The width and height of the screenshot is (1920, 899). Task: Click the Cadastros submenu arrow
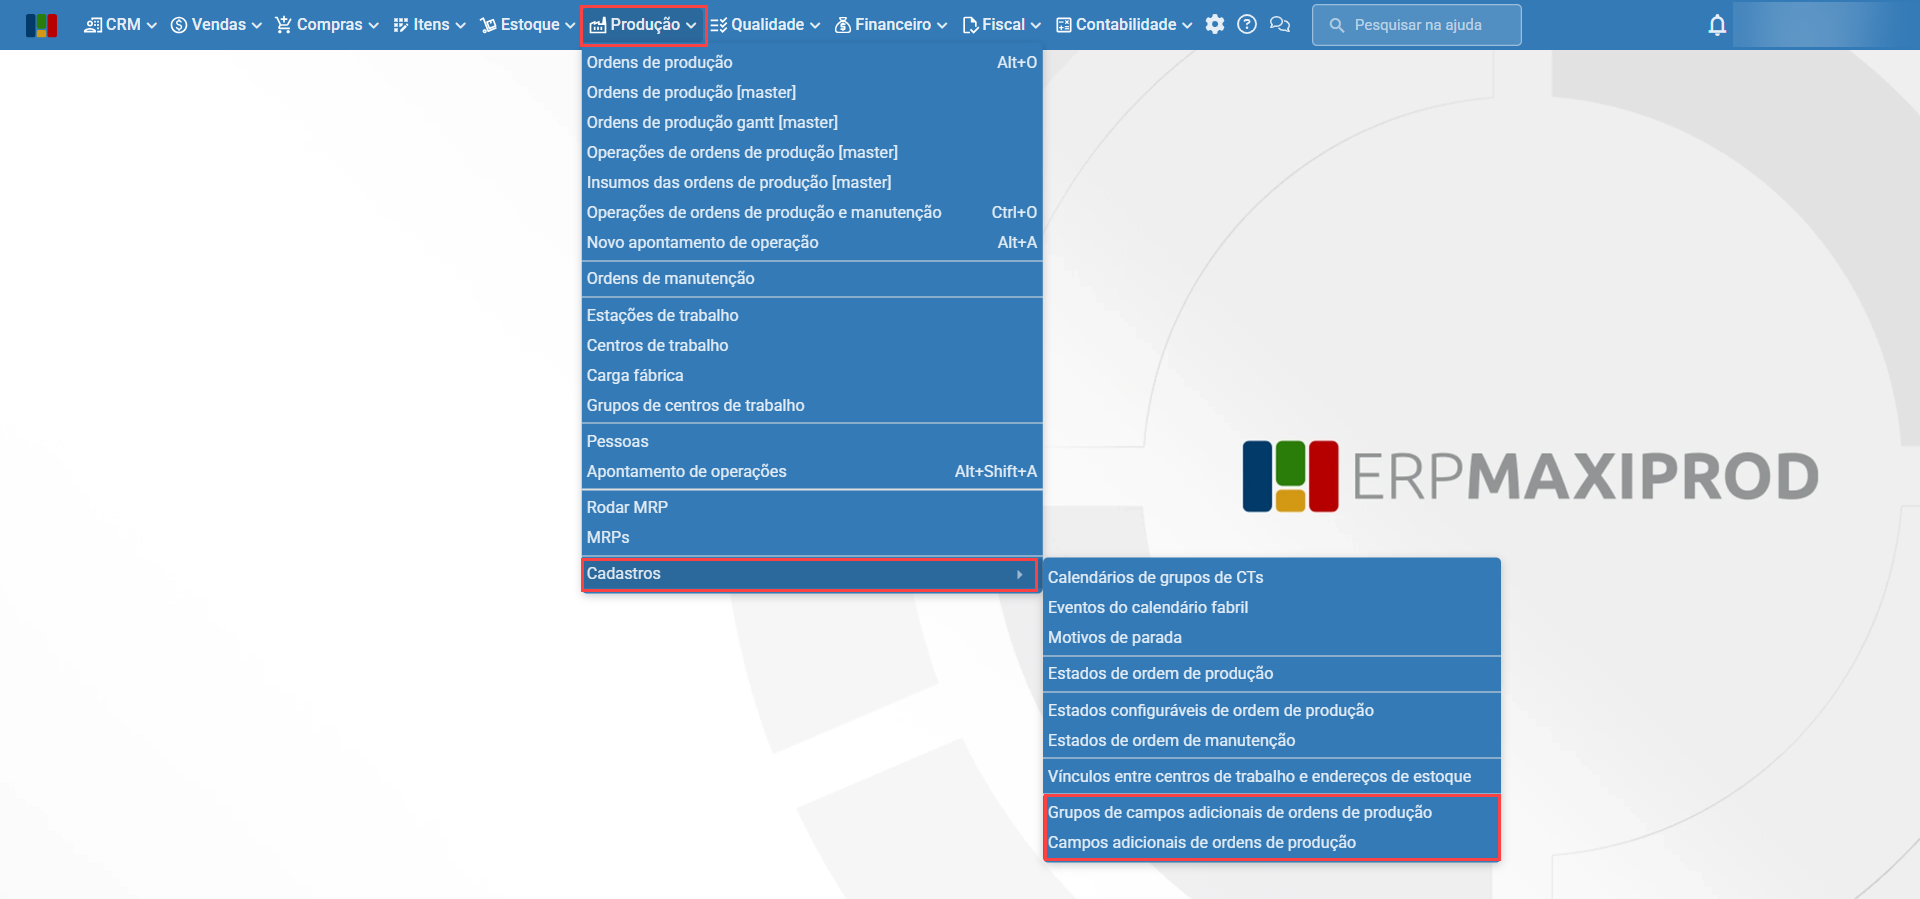coord(1019,574)
